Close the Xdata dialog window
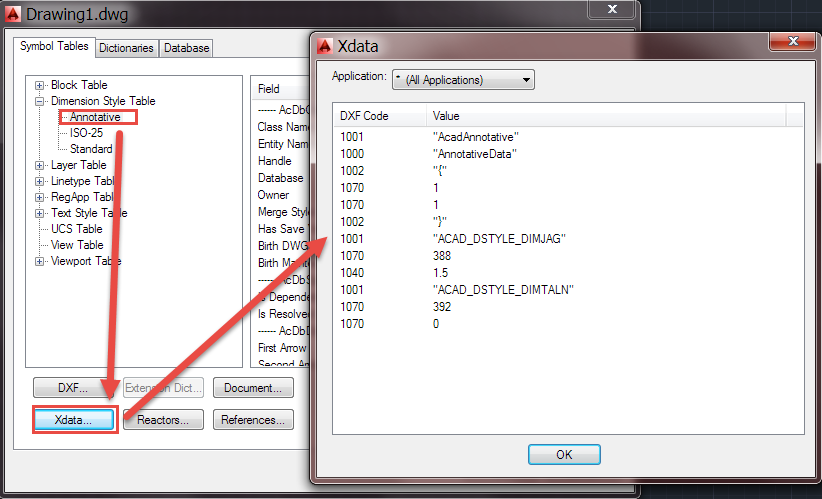Image resolution: width=822 pixels, height=499 pixels. click(x=792, y=41)
